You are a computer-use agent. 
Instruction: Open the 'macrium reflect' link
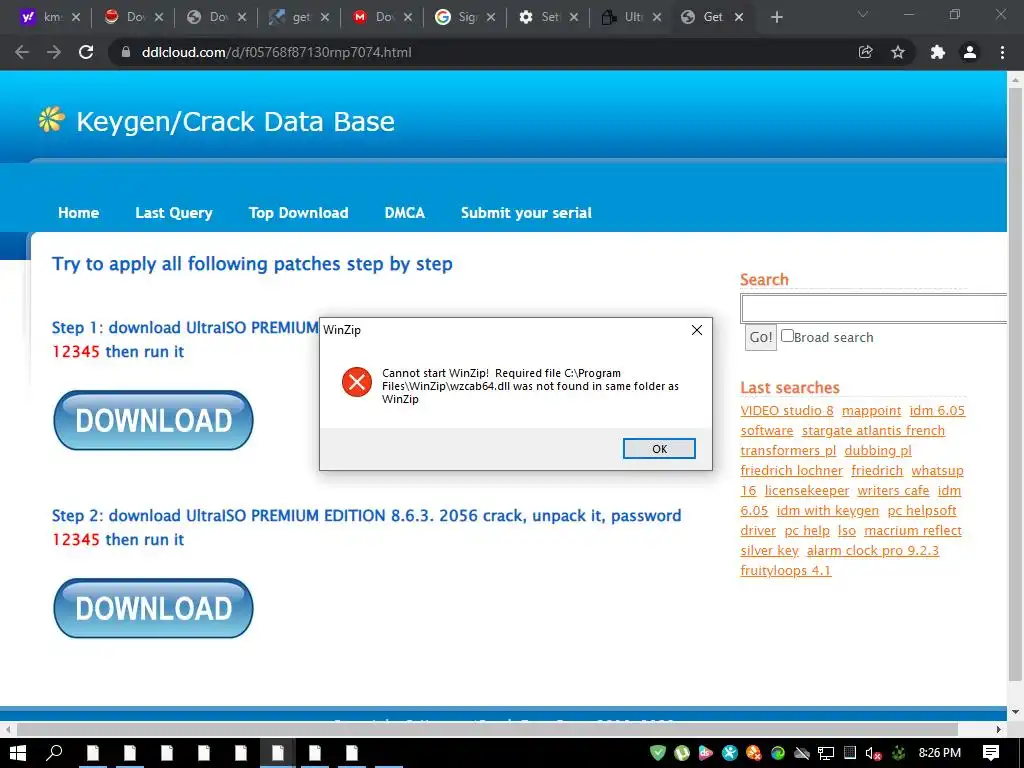[913, 531]
